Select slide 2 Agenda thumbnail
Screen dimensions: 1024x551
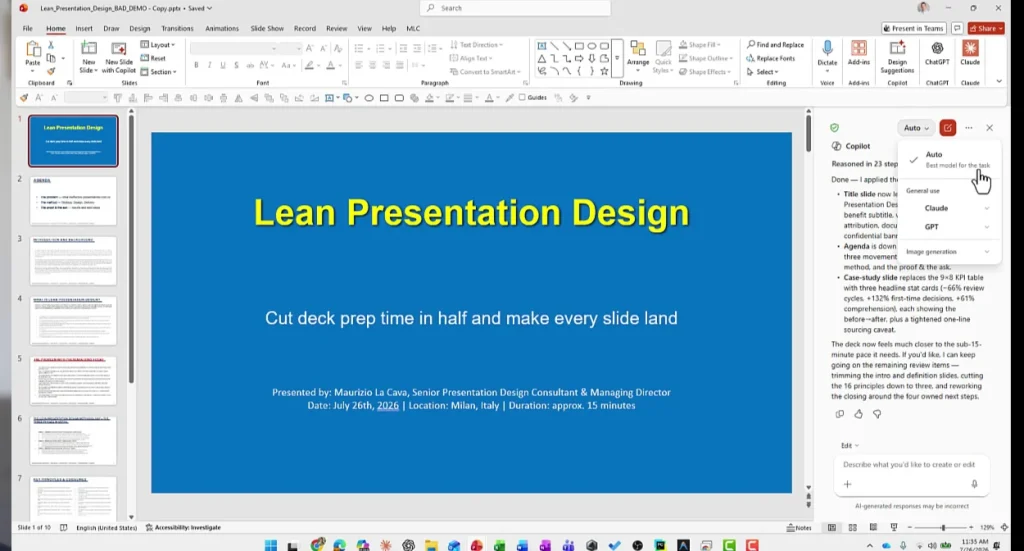coord(72,200)
